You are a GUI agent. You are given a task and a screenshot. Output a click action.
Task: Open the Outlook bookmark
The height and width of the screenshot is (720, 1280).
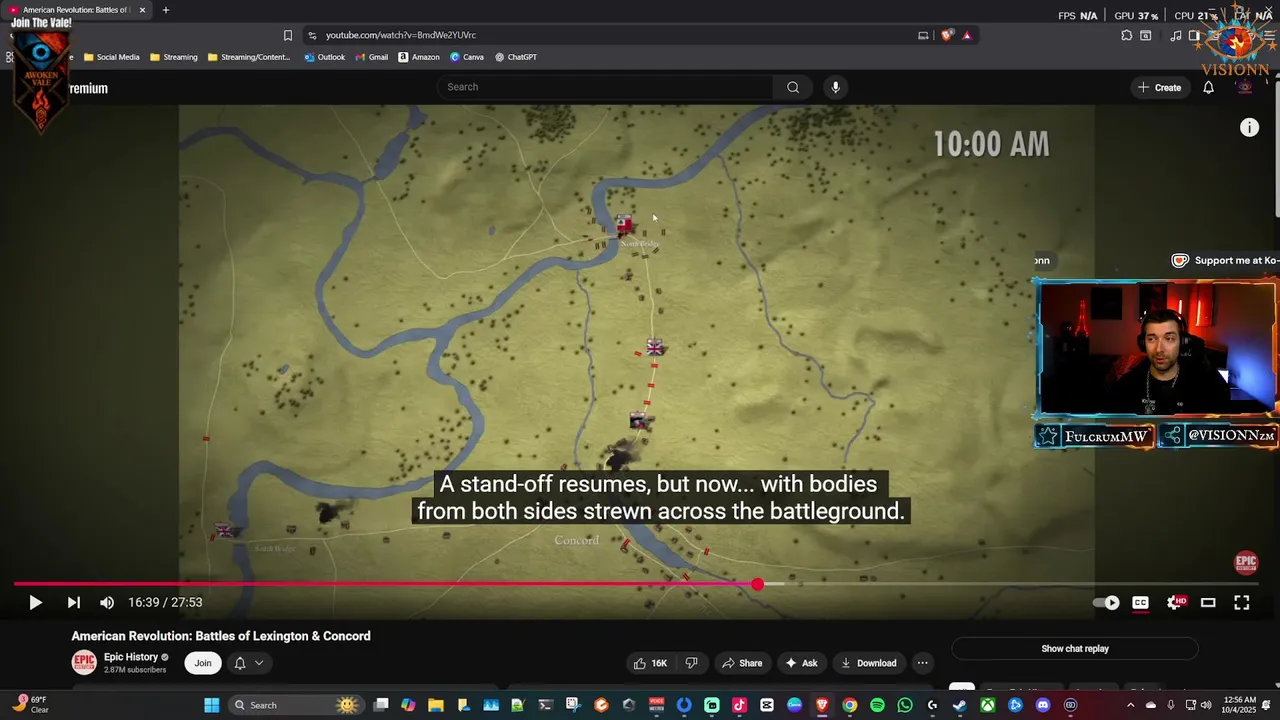click(325, 57)
